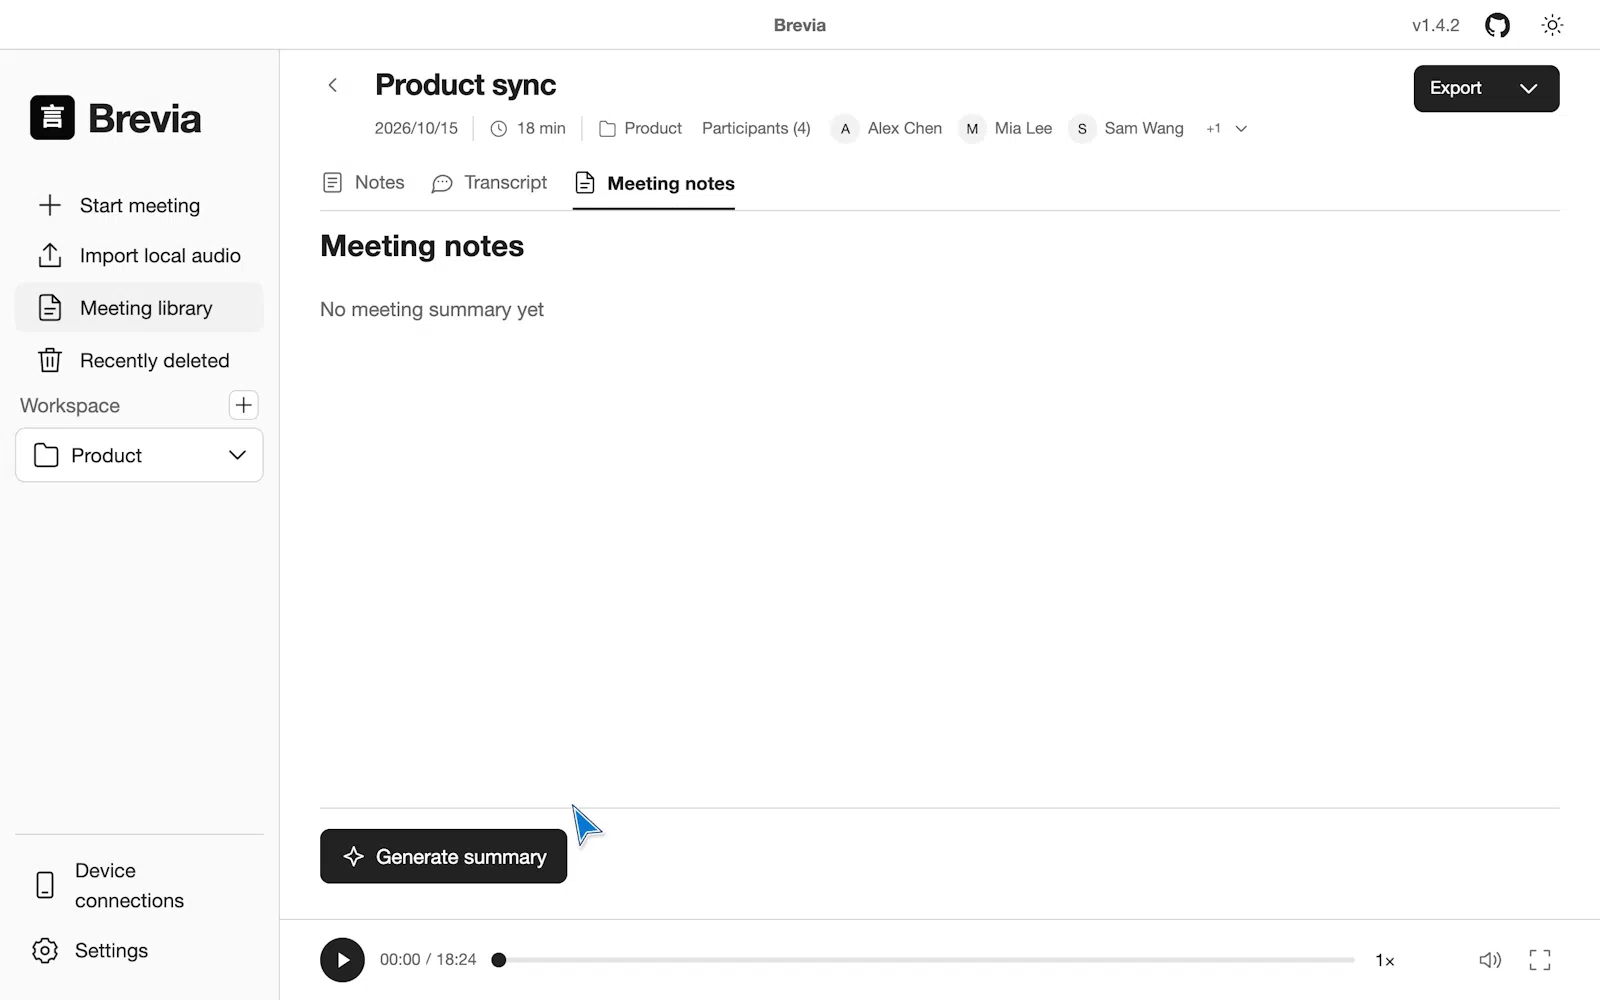
Task: Click the 2026/10/15 meeting date
Action: coord(416,128)
